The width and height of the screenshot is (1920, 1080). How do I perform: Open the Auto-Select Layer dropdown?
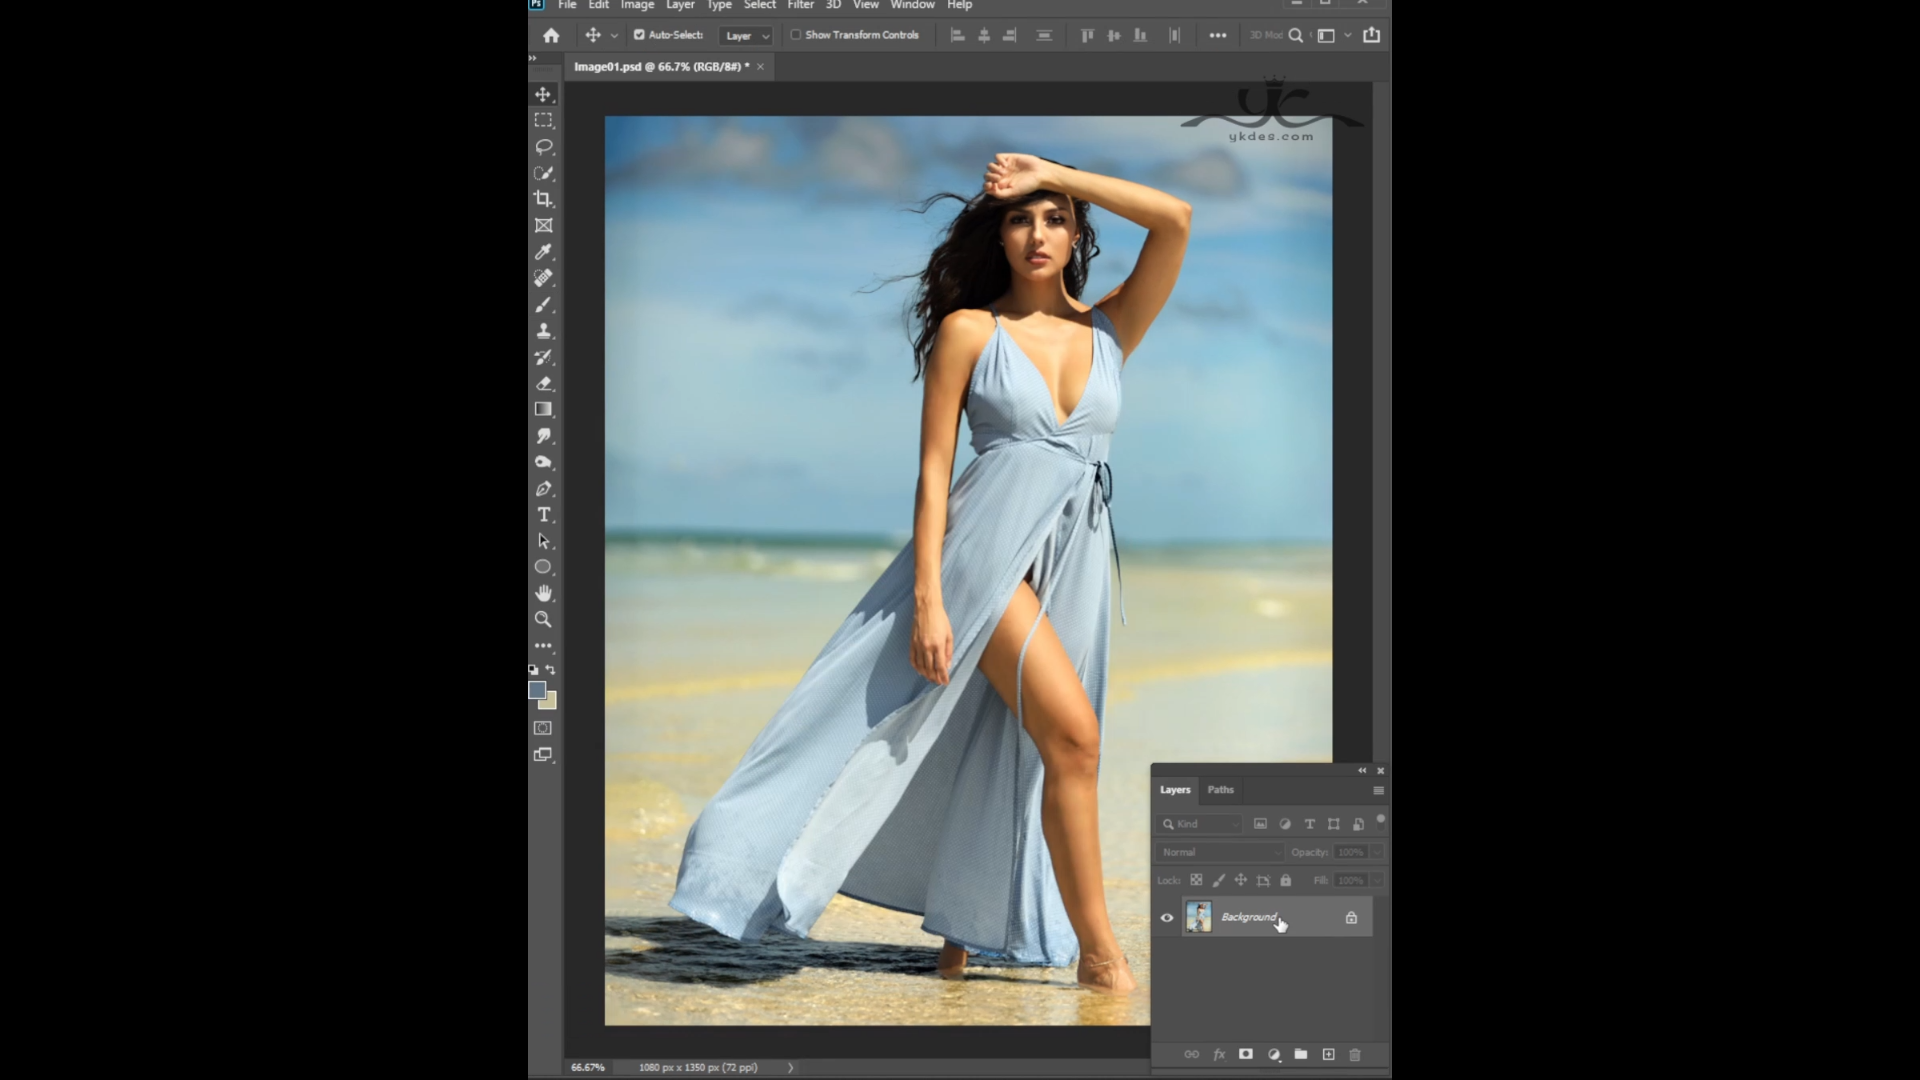[747, 36]
